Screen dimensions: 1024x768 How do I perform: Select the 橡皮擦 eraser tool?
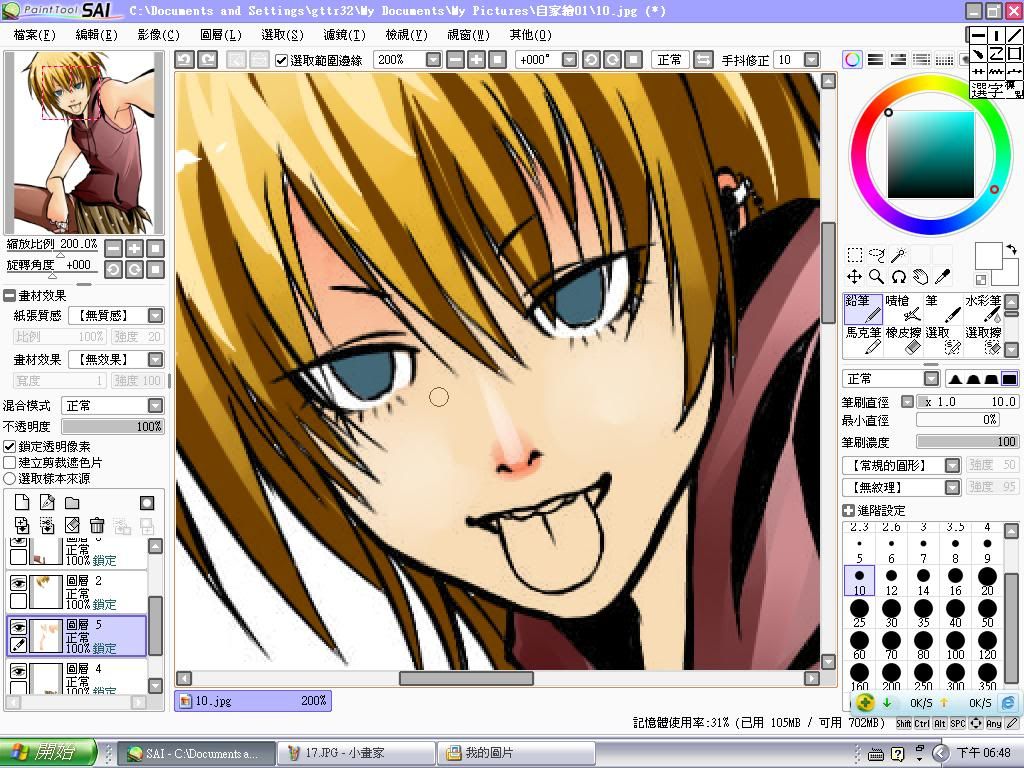point(903,341)
